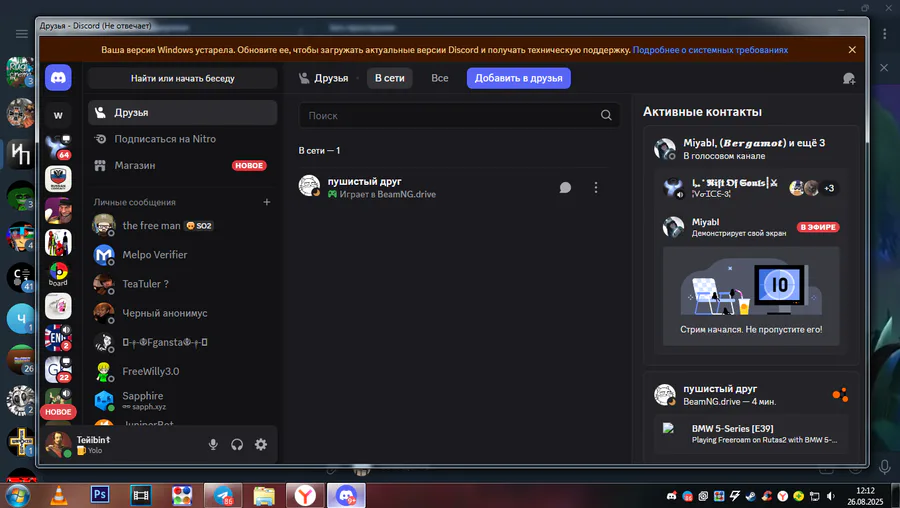
Task: Open the Rift Of Souls voice channel entry
Action: (751, 188)
